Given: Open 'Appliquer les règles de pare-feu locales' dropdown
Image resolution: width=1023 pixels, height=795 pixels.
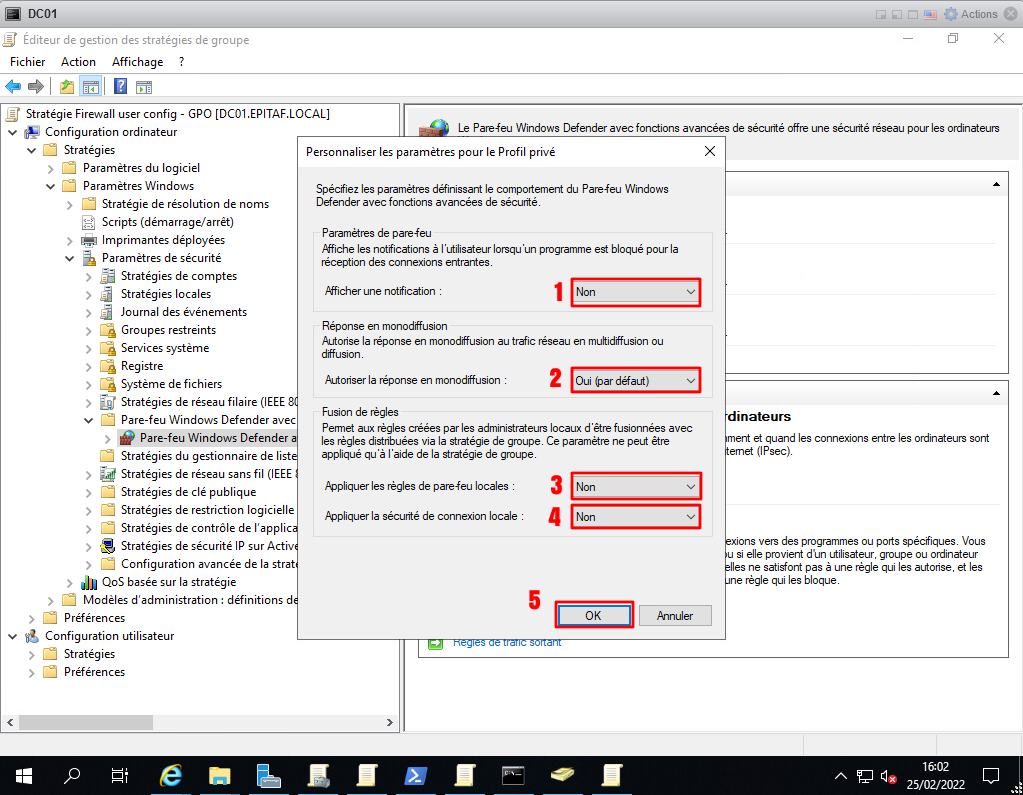Looking at the screenshot, I should [x=635, y=486].
